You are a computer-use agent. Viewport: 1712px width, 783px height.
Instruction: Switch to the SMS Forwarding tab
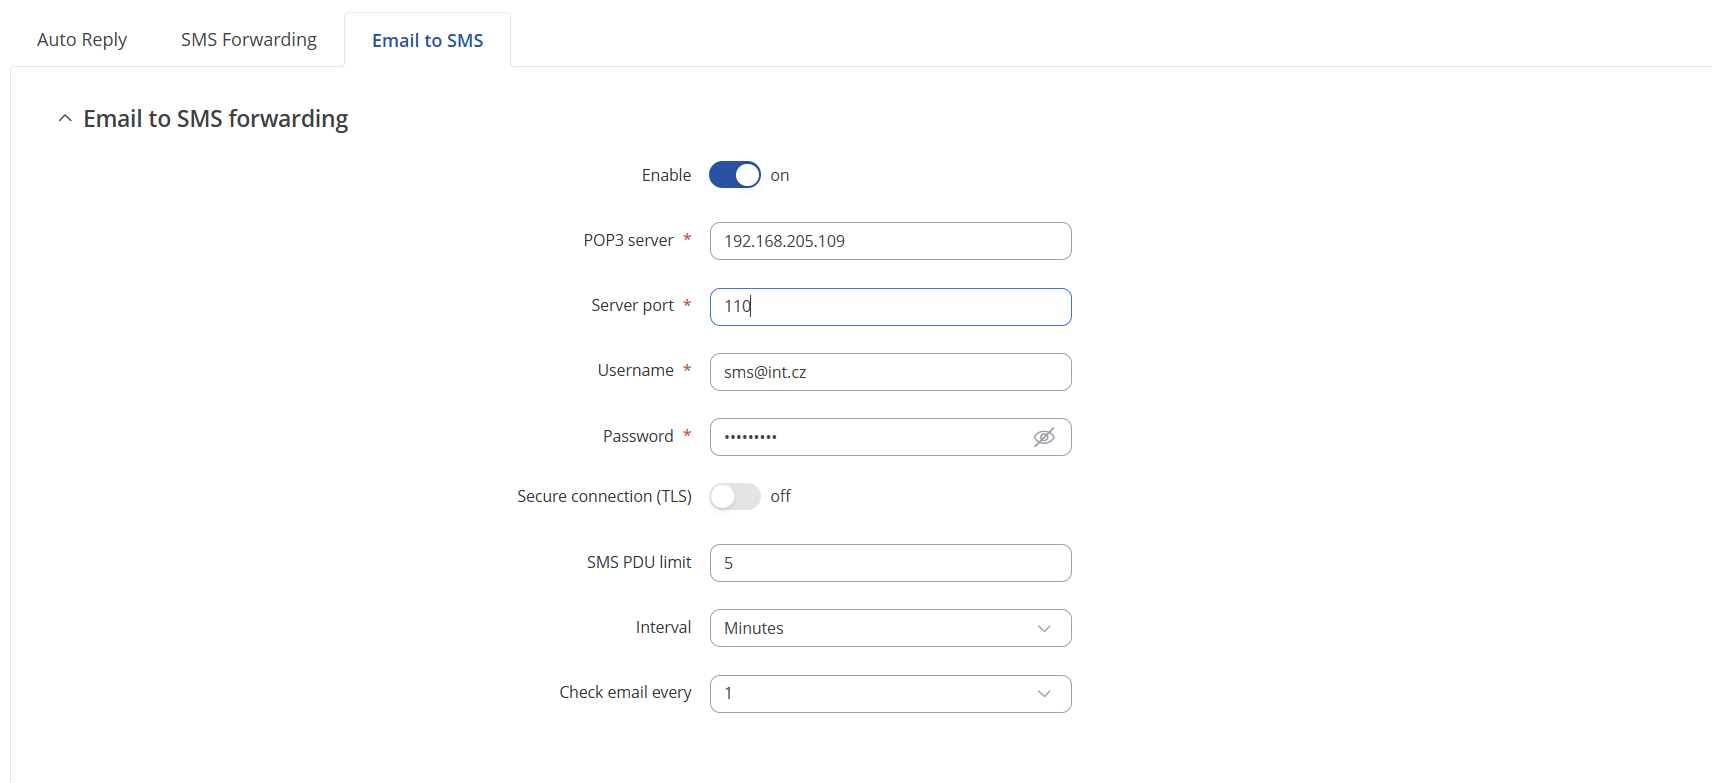pyautogui.click(x=249, y=40)
